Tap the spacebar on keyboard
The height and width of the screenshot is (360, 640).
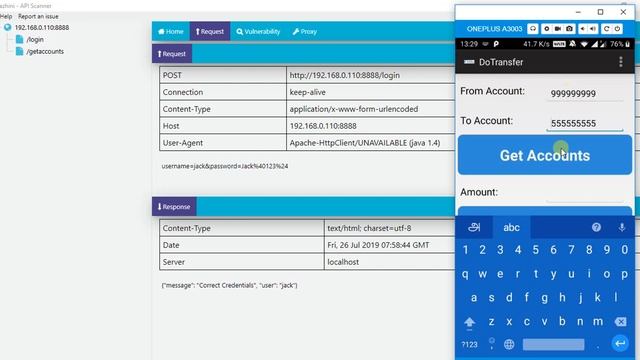(553, 344)
